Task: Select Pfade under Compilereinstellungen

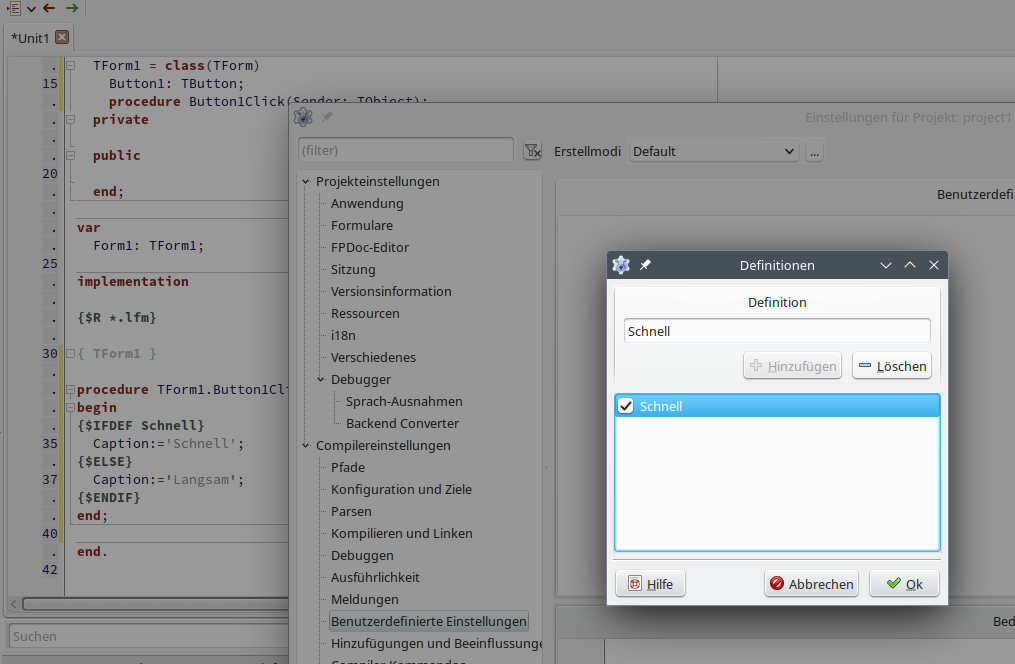Action: pyautogui.click(x=348, y=467)
